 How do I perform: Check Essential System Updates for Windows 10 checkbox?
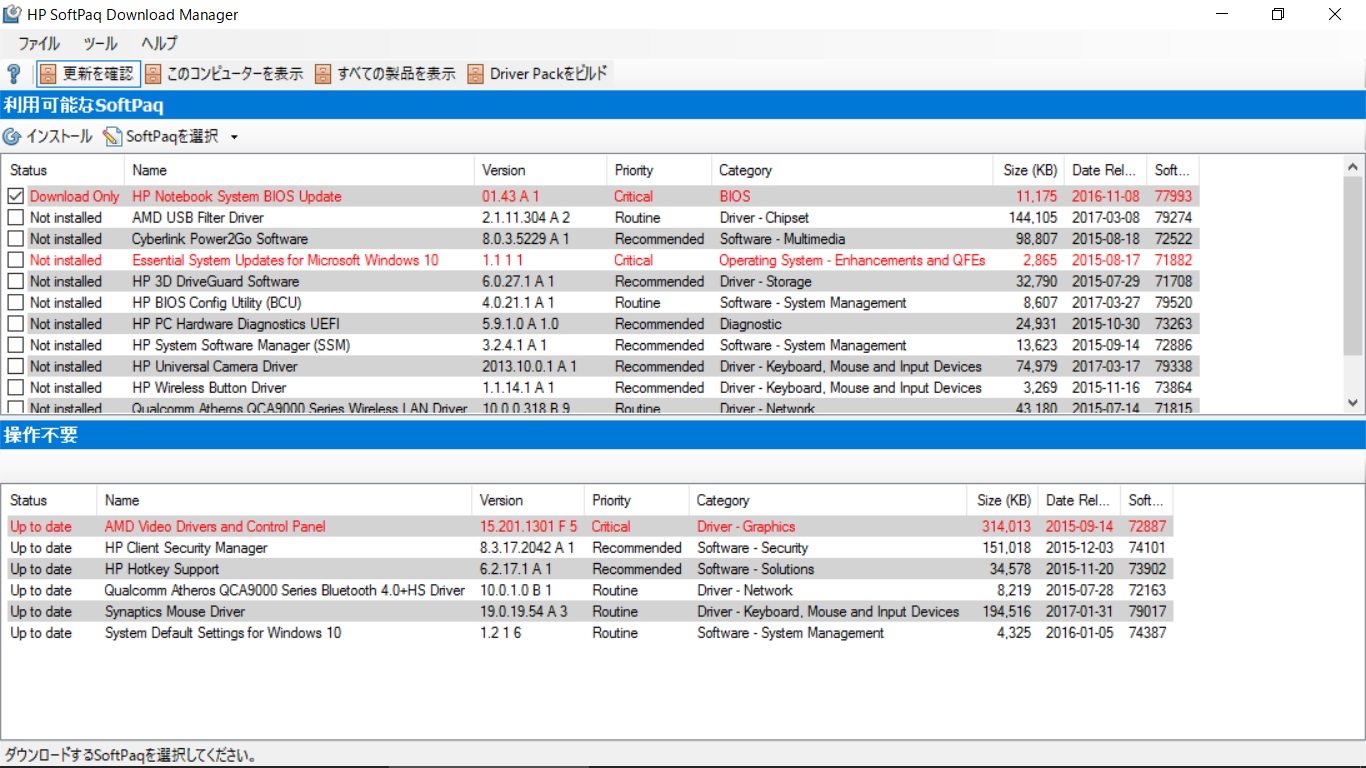click(16, 260)
